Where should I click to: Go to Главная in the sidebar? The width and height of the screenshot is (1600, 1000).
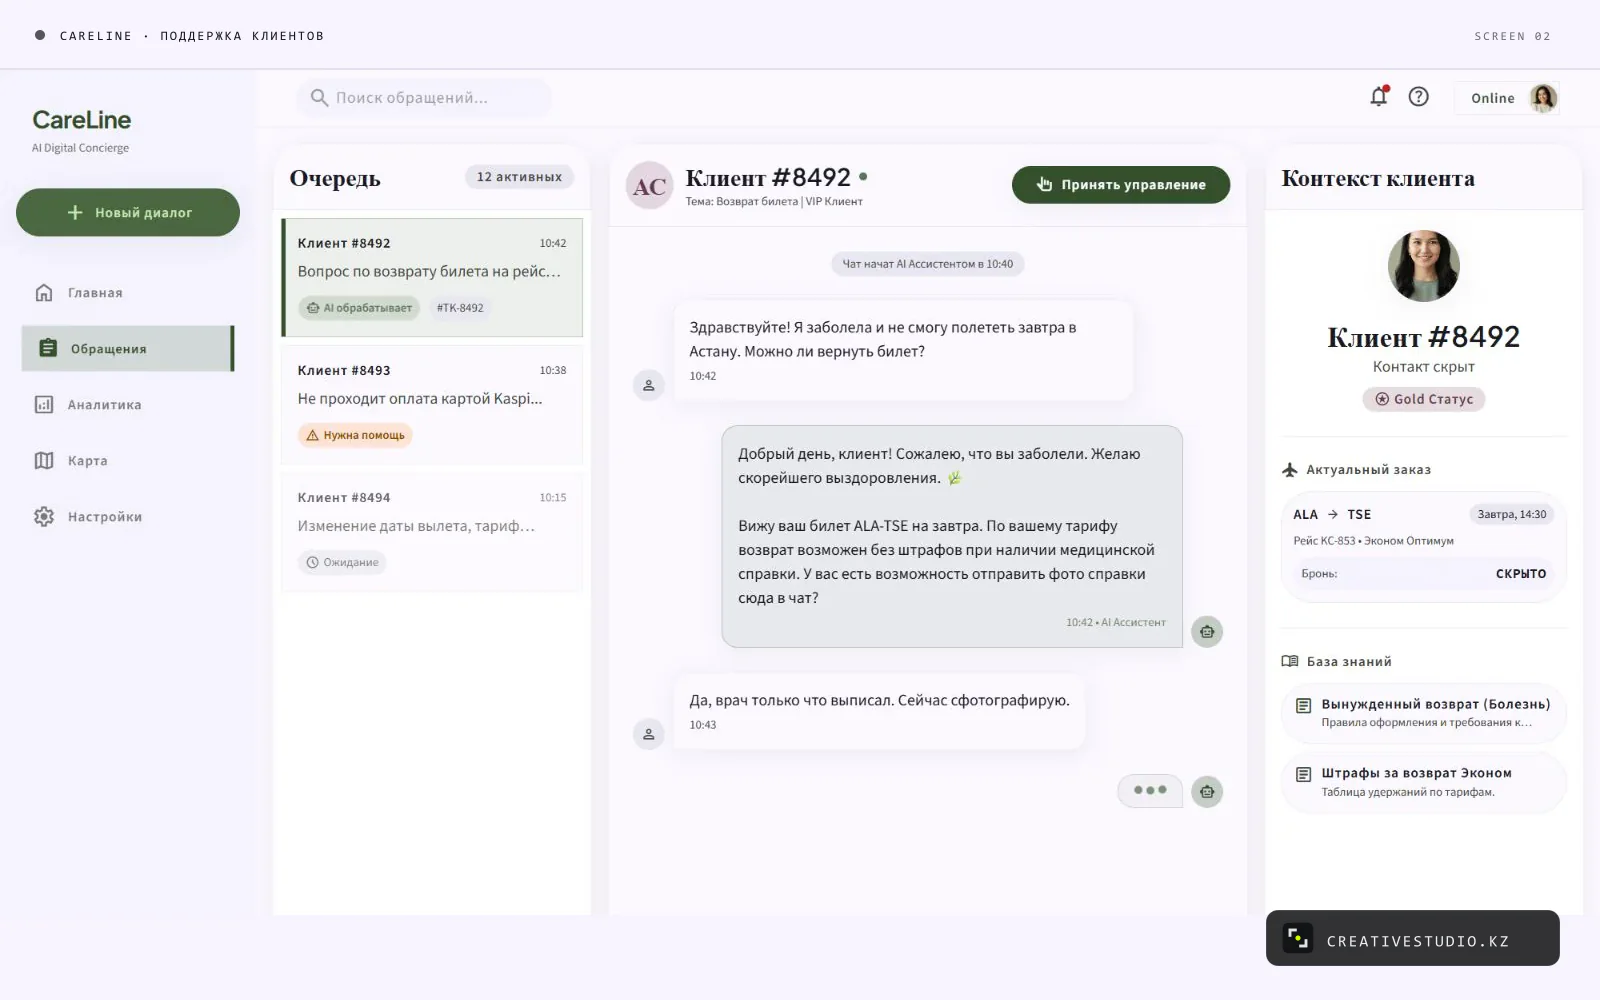point(128,293)
